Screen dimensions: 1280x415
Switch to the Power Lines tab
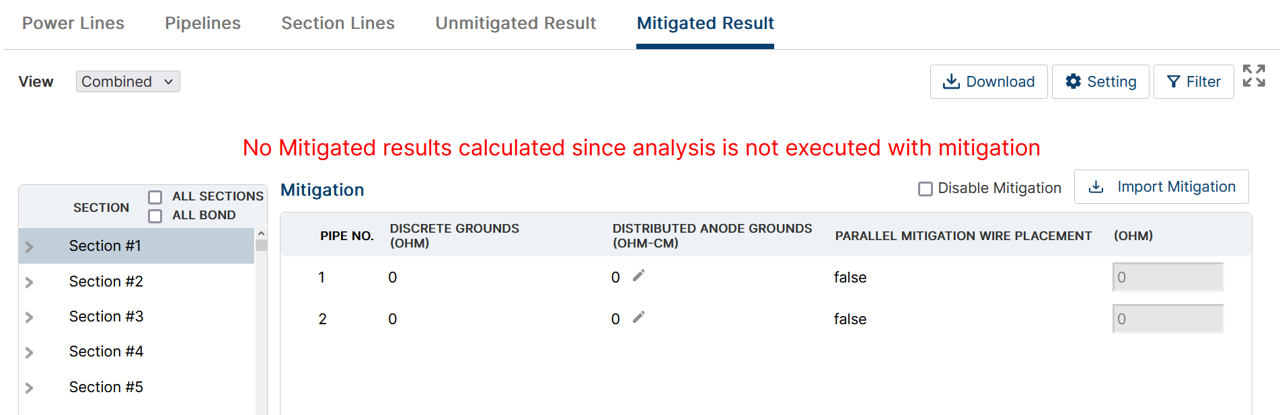click(73, 23)
